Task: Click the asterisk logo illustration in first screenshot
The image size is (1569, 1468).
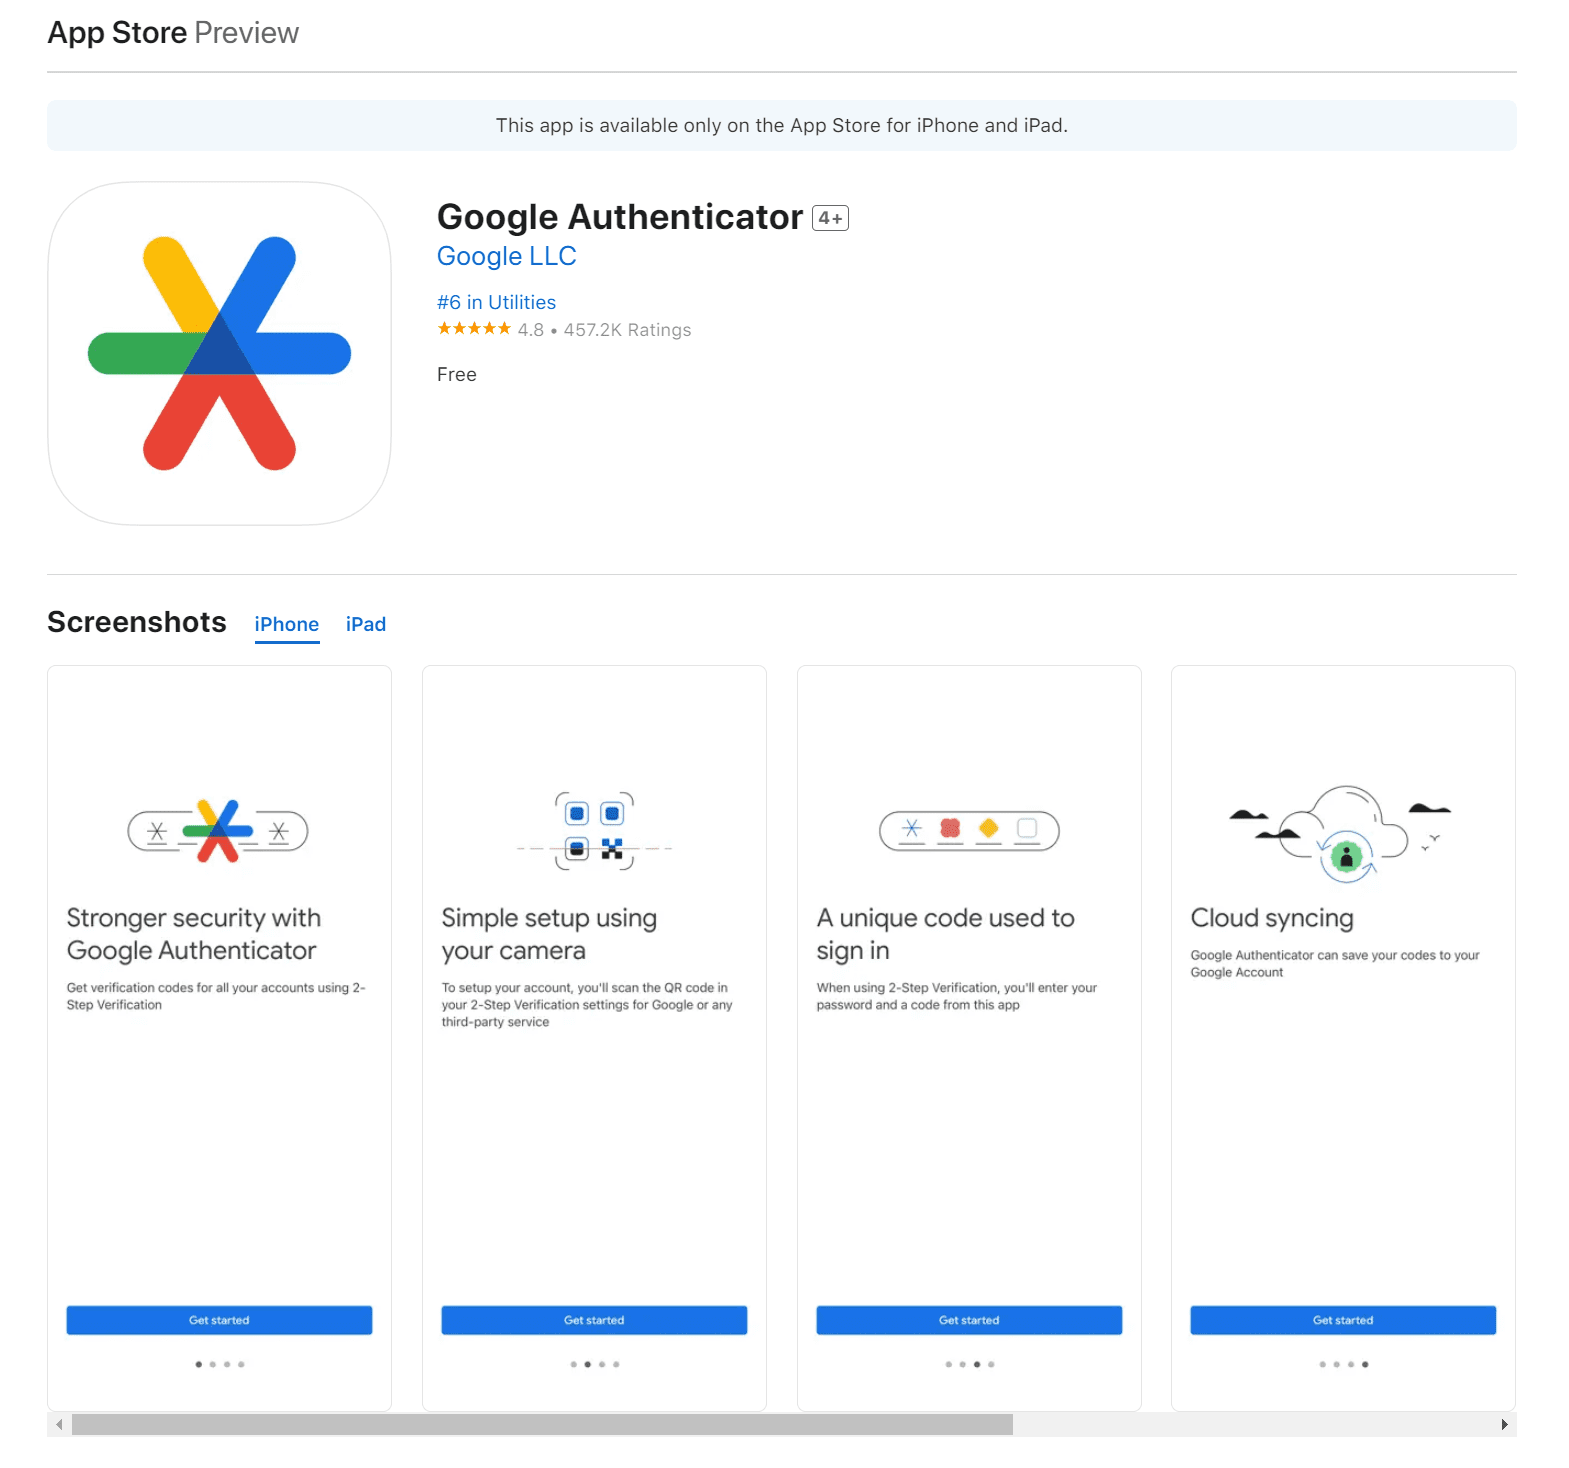Action: tap(218, 831)
